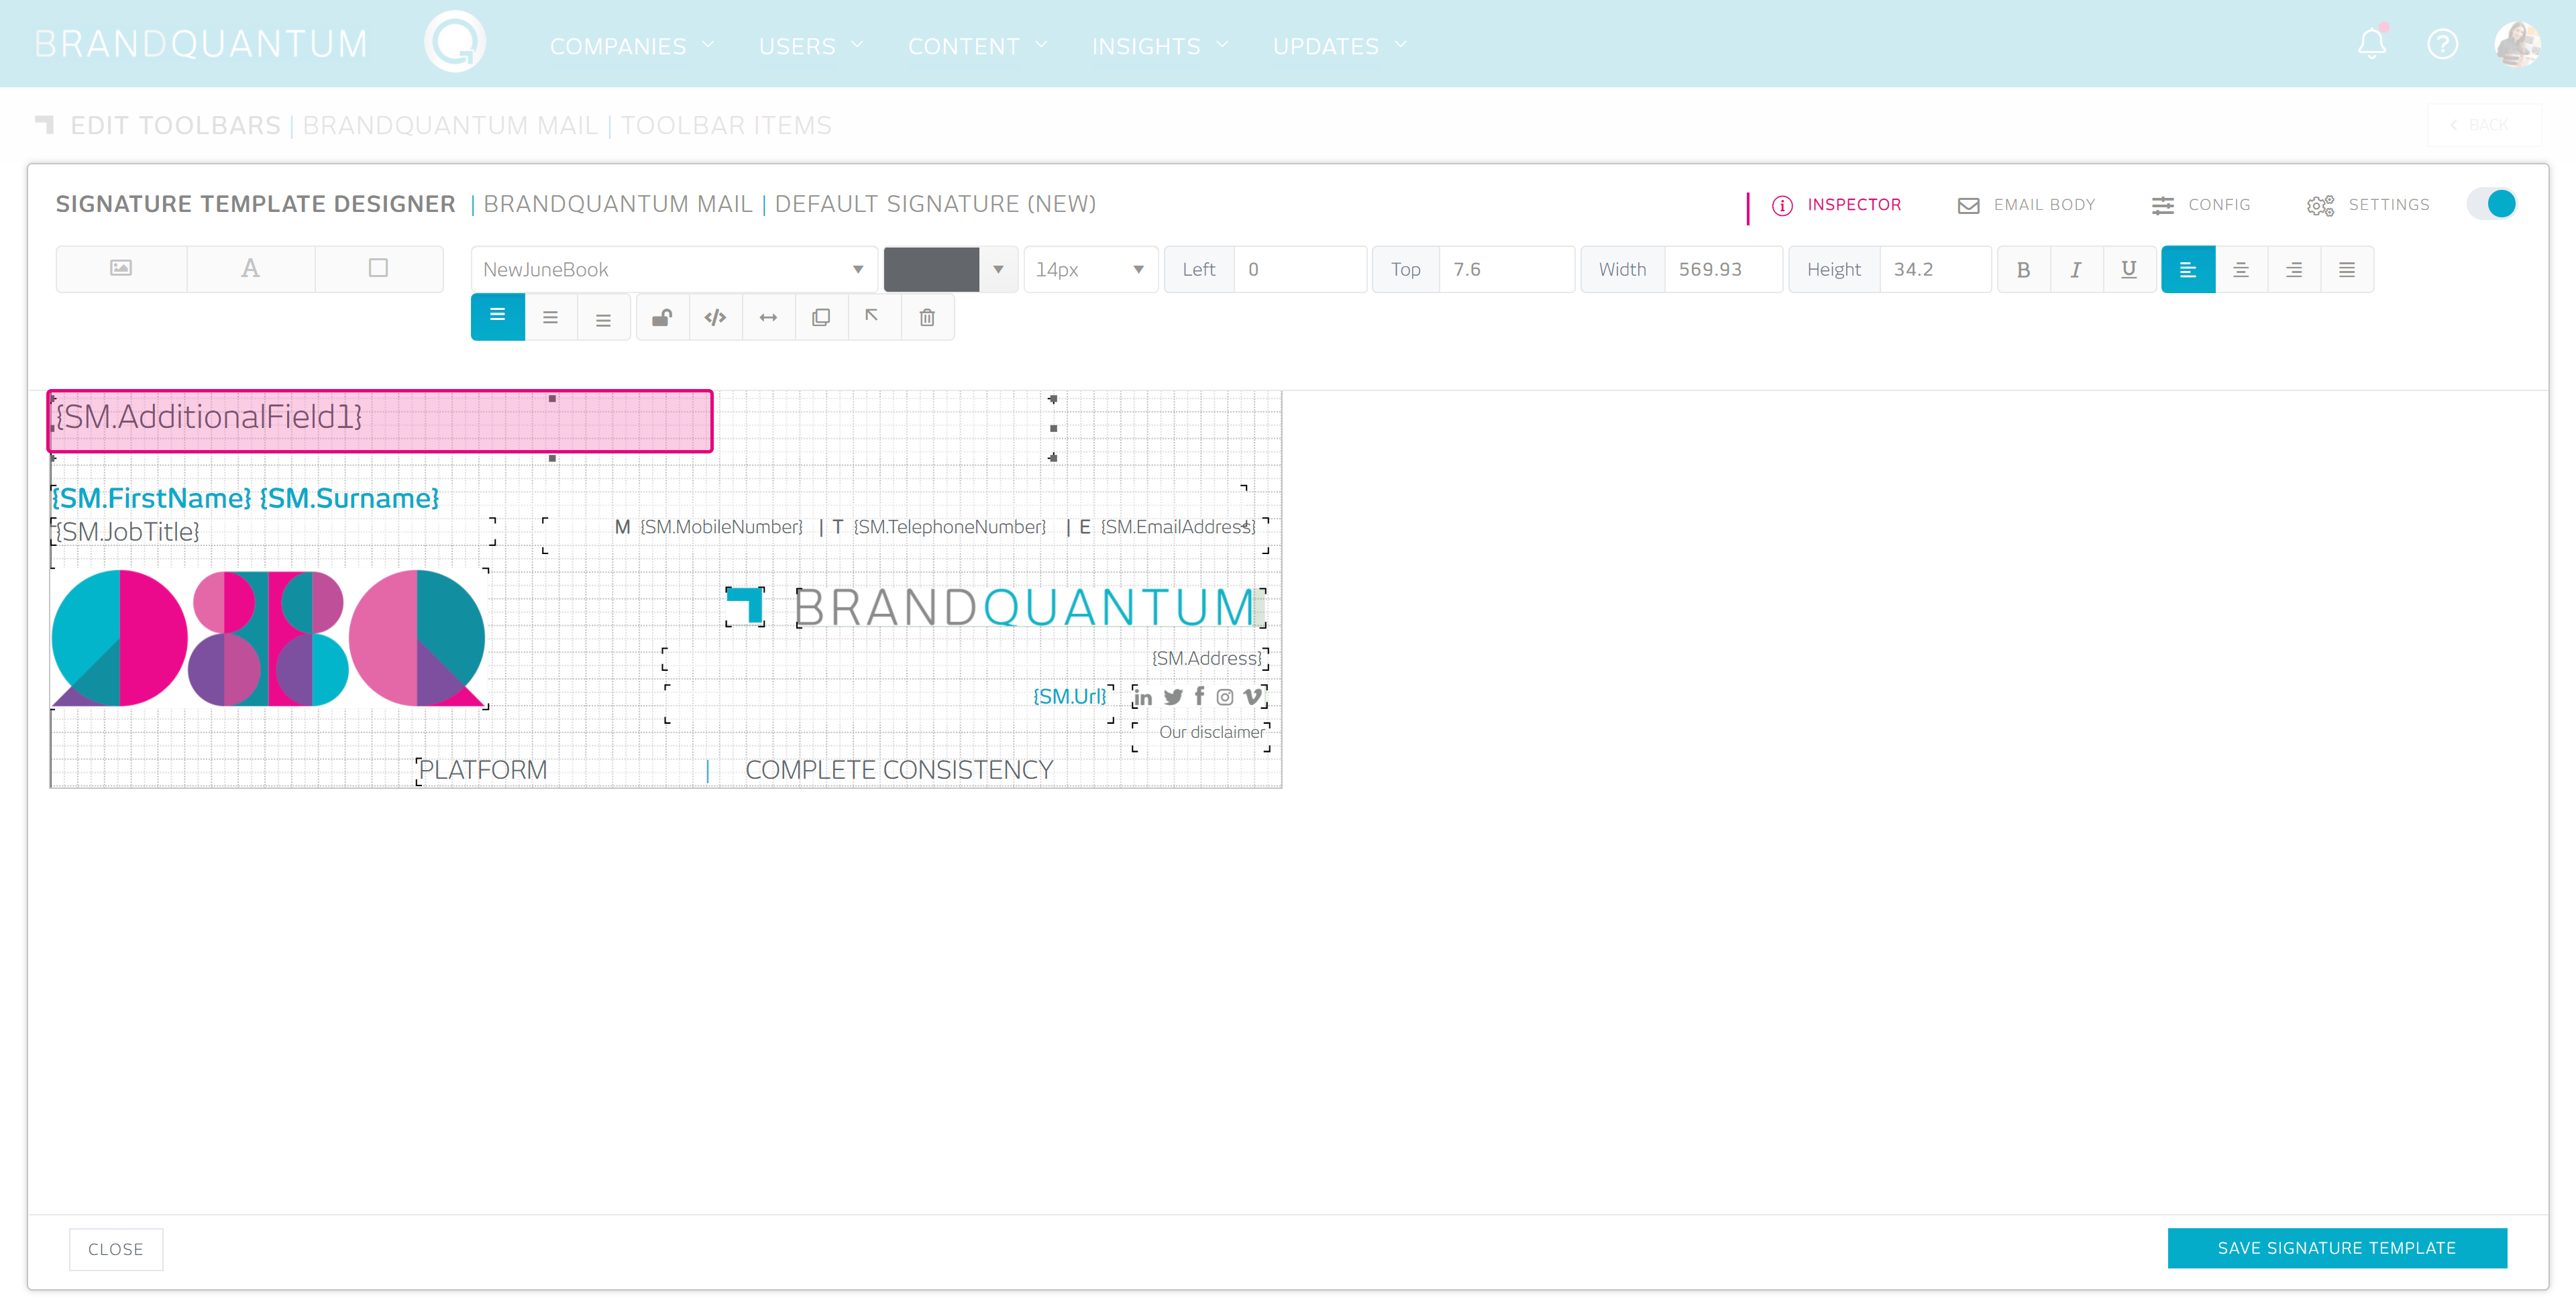2576x1304 pixels.
Task: Select the COMPLETE CONSISTENCY text
Action: coord(899,770)
